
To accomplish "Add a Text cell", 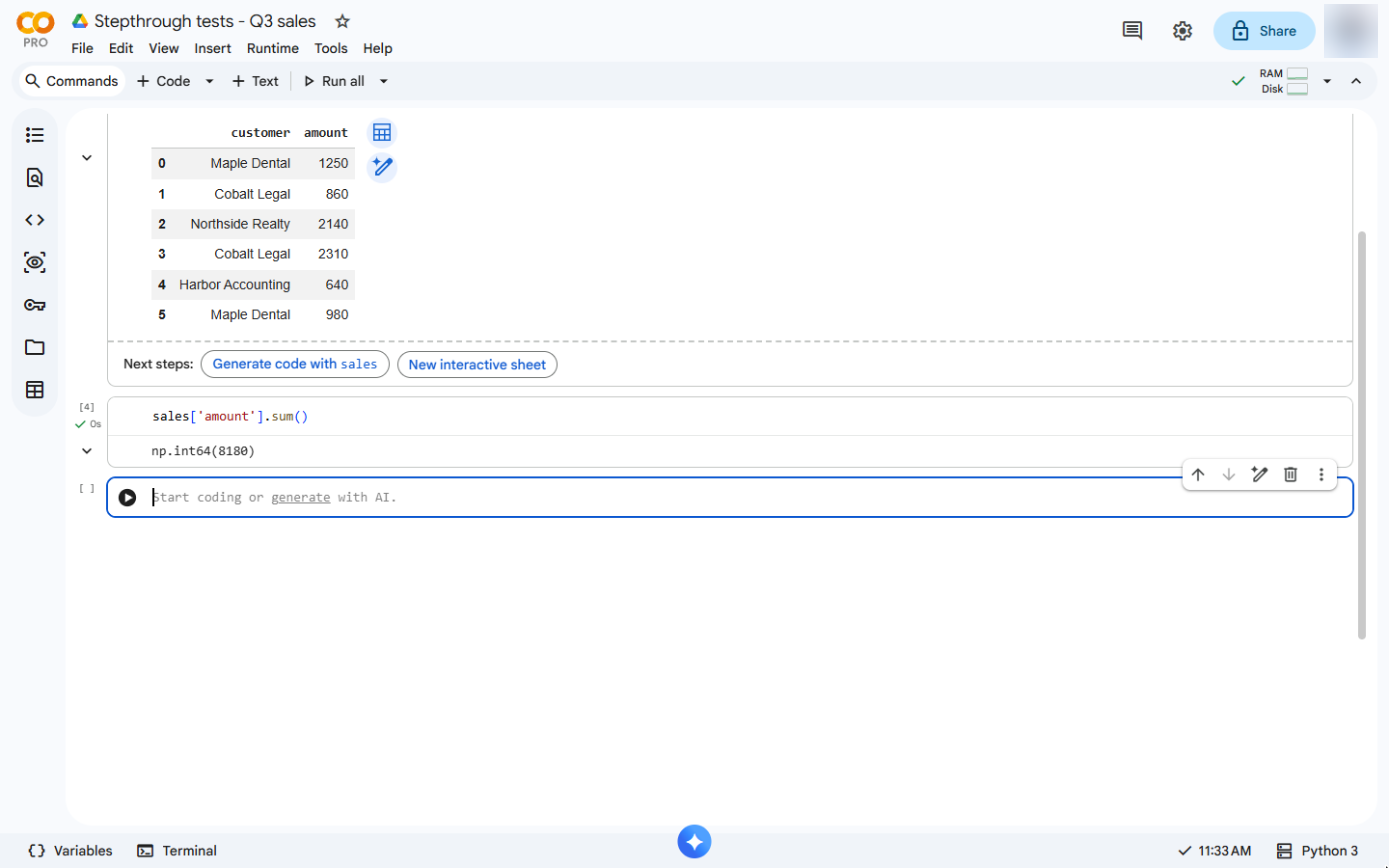I will 255,81.
